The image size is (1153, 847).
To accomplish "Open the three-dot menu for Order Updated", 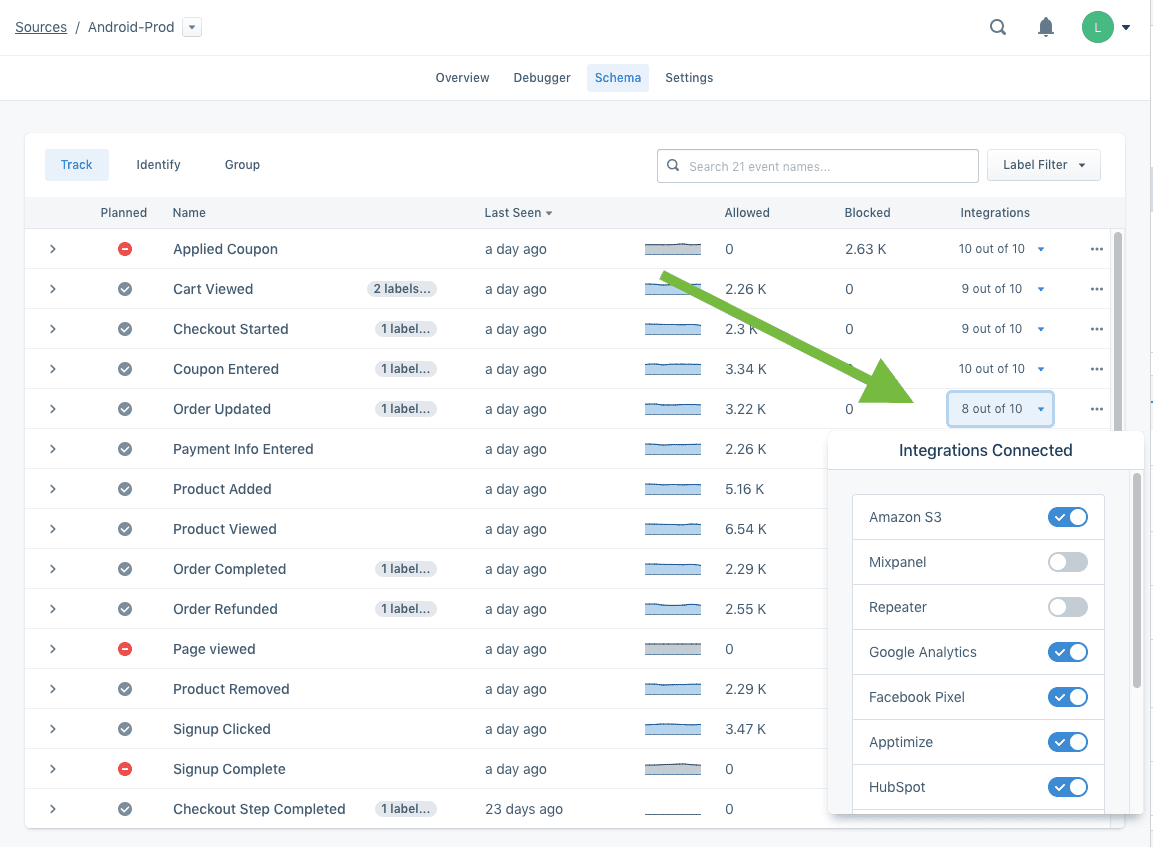I will (x=1096, y=409).
